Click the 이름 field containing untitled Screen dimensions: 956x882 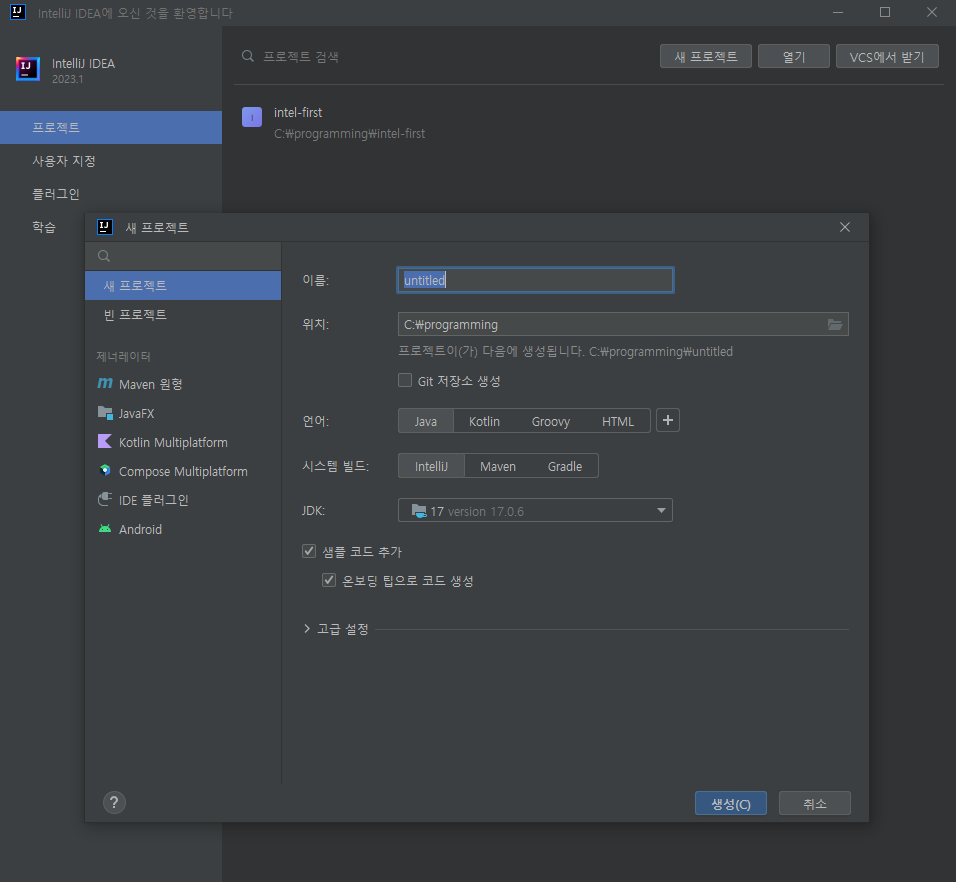(x=535, y=280)
